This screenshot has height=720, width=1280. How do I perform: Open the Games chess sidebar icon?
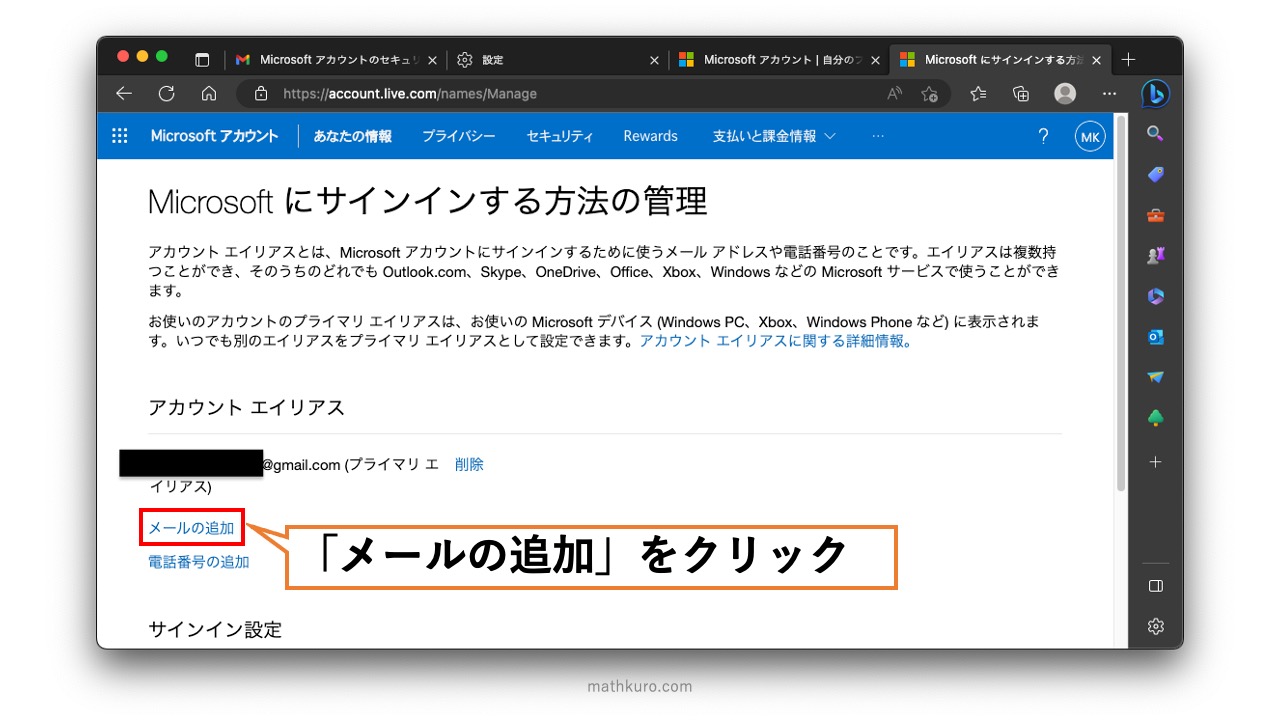pos(1155,256)
